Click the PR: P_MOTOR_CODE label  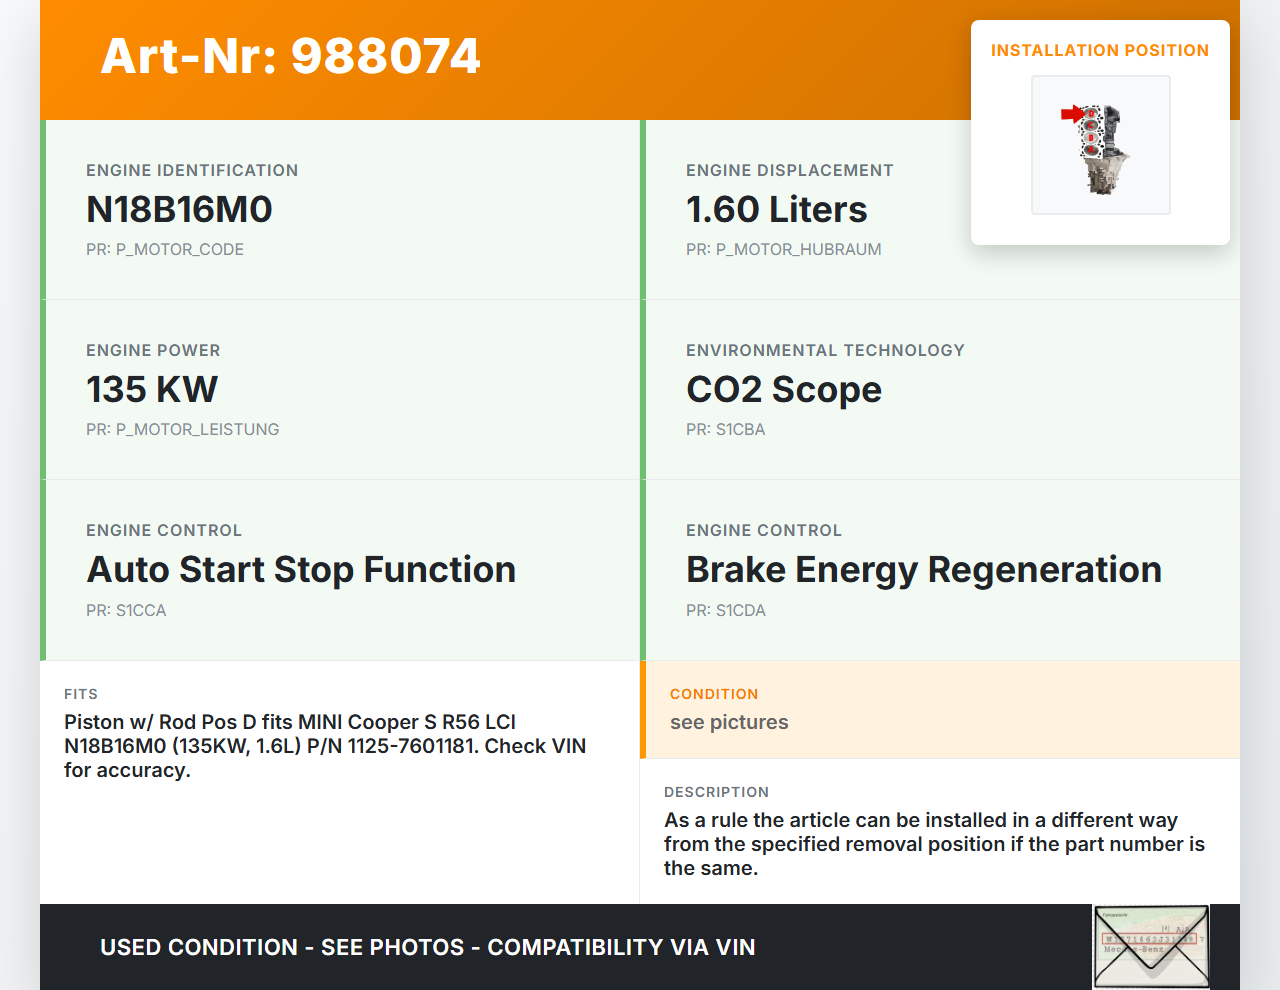165,250
